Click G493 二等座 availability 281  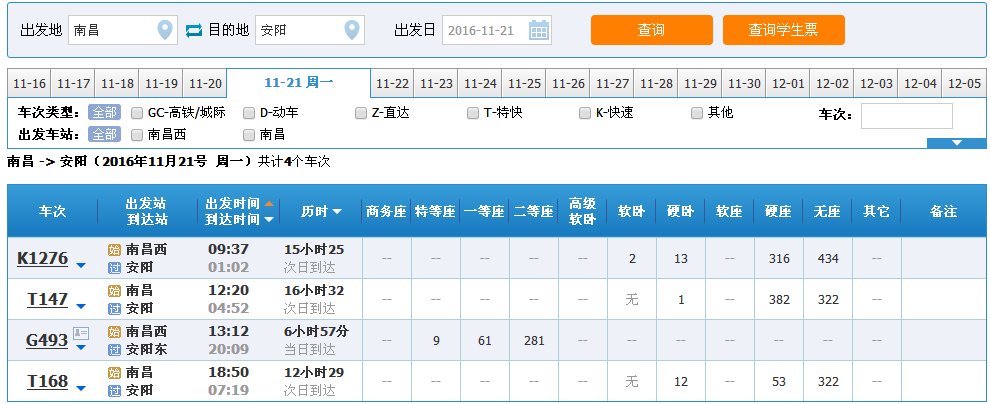point(534,341)
